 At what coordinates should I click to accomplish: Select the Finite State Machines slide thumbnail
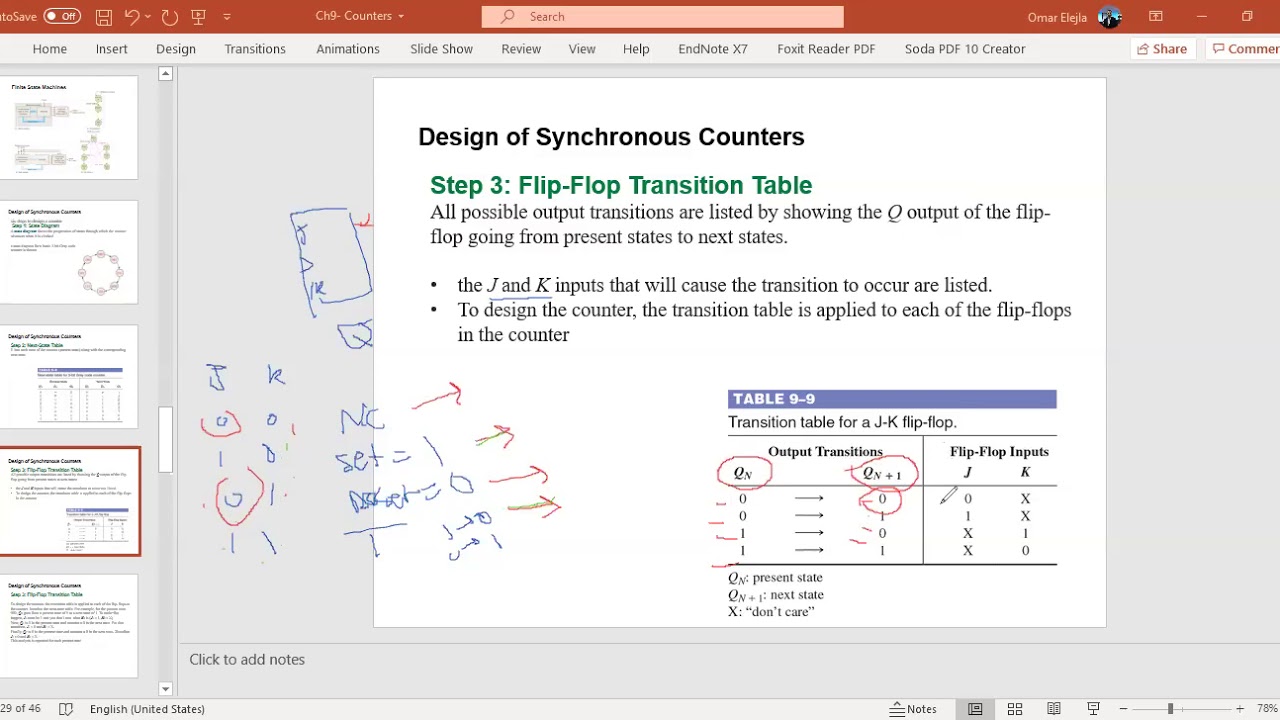(69, 128)
